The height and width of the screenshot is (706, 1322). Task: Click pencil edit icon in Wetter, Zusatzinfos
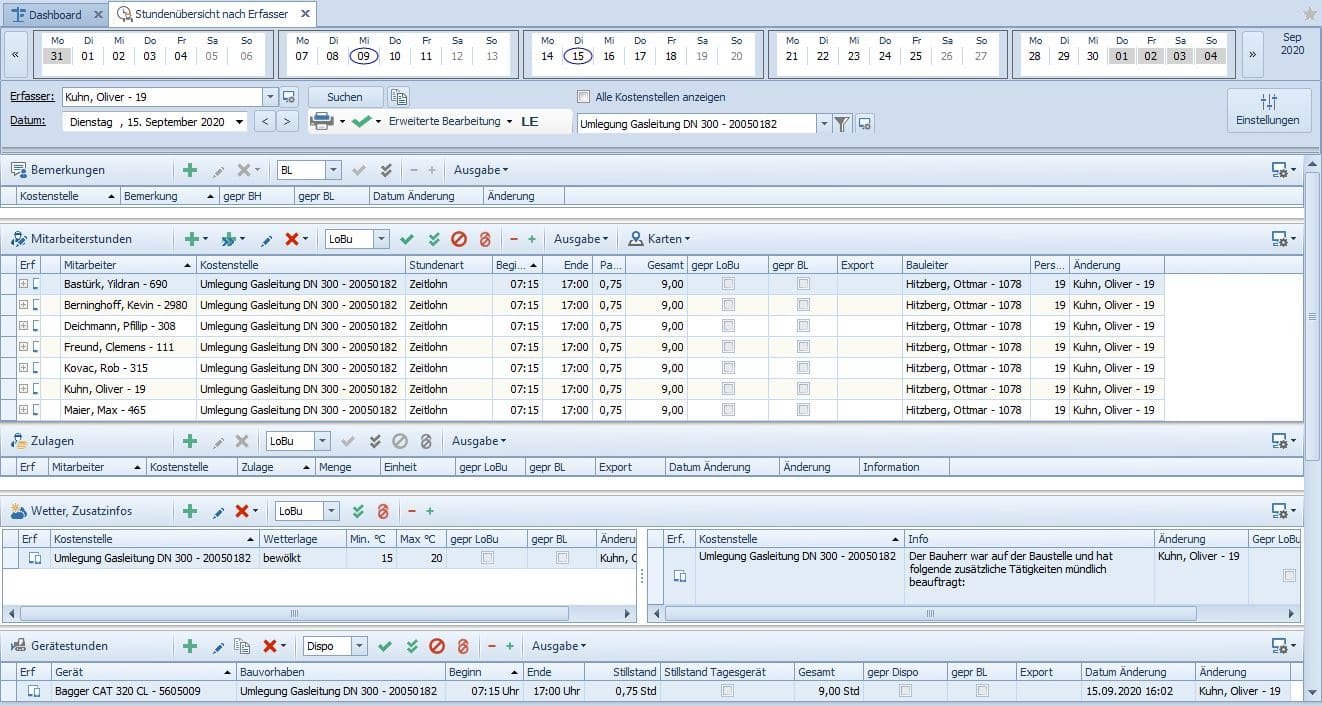coord(218,511)
